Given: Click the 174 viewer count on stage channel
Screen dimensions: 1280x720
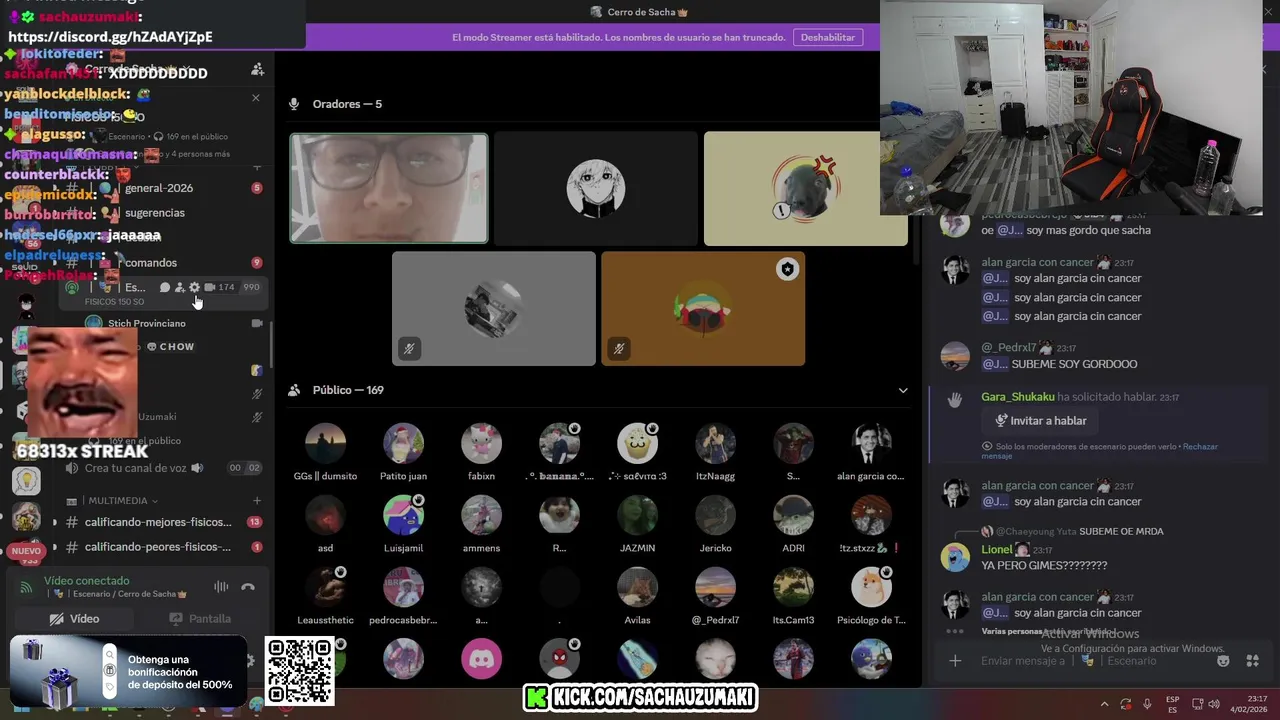Looking at the screenshot, I should (227, 287).
